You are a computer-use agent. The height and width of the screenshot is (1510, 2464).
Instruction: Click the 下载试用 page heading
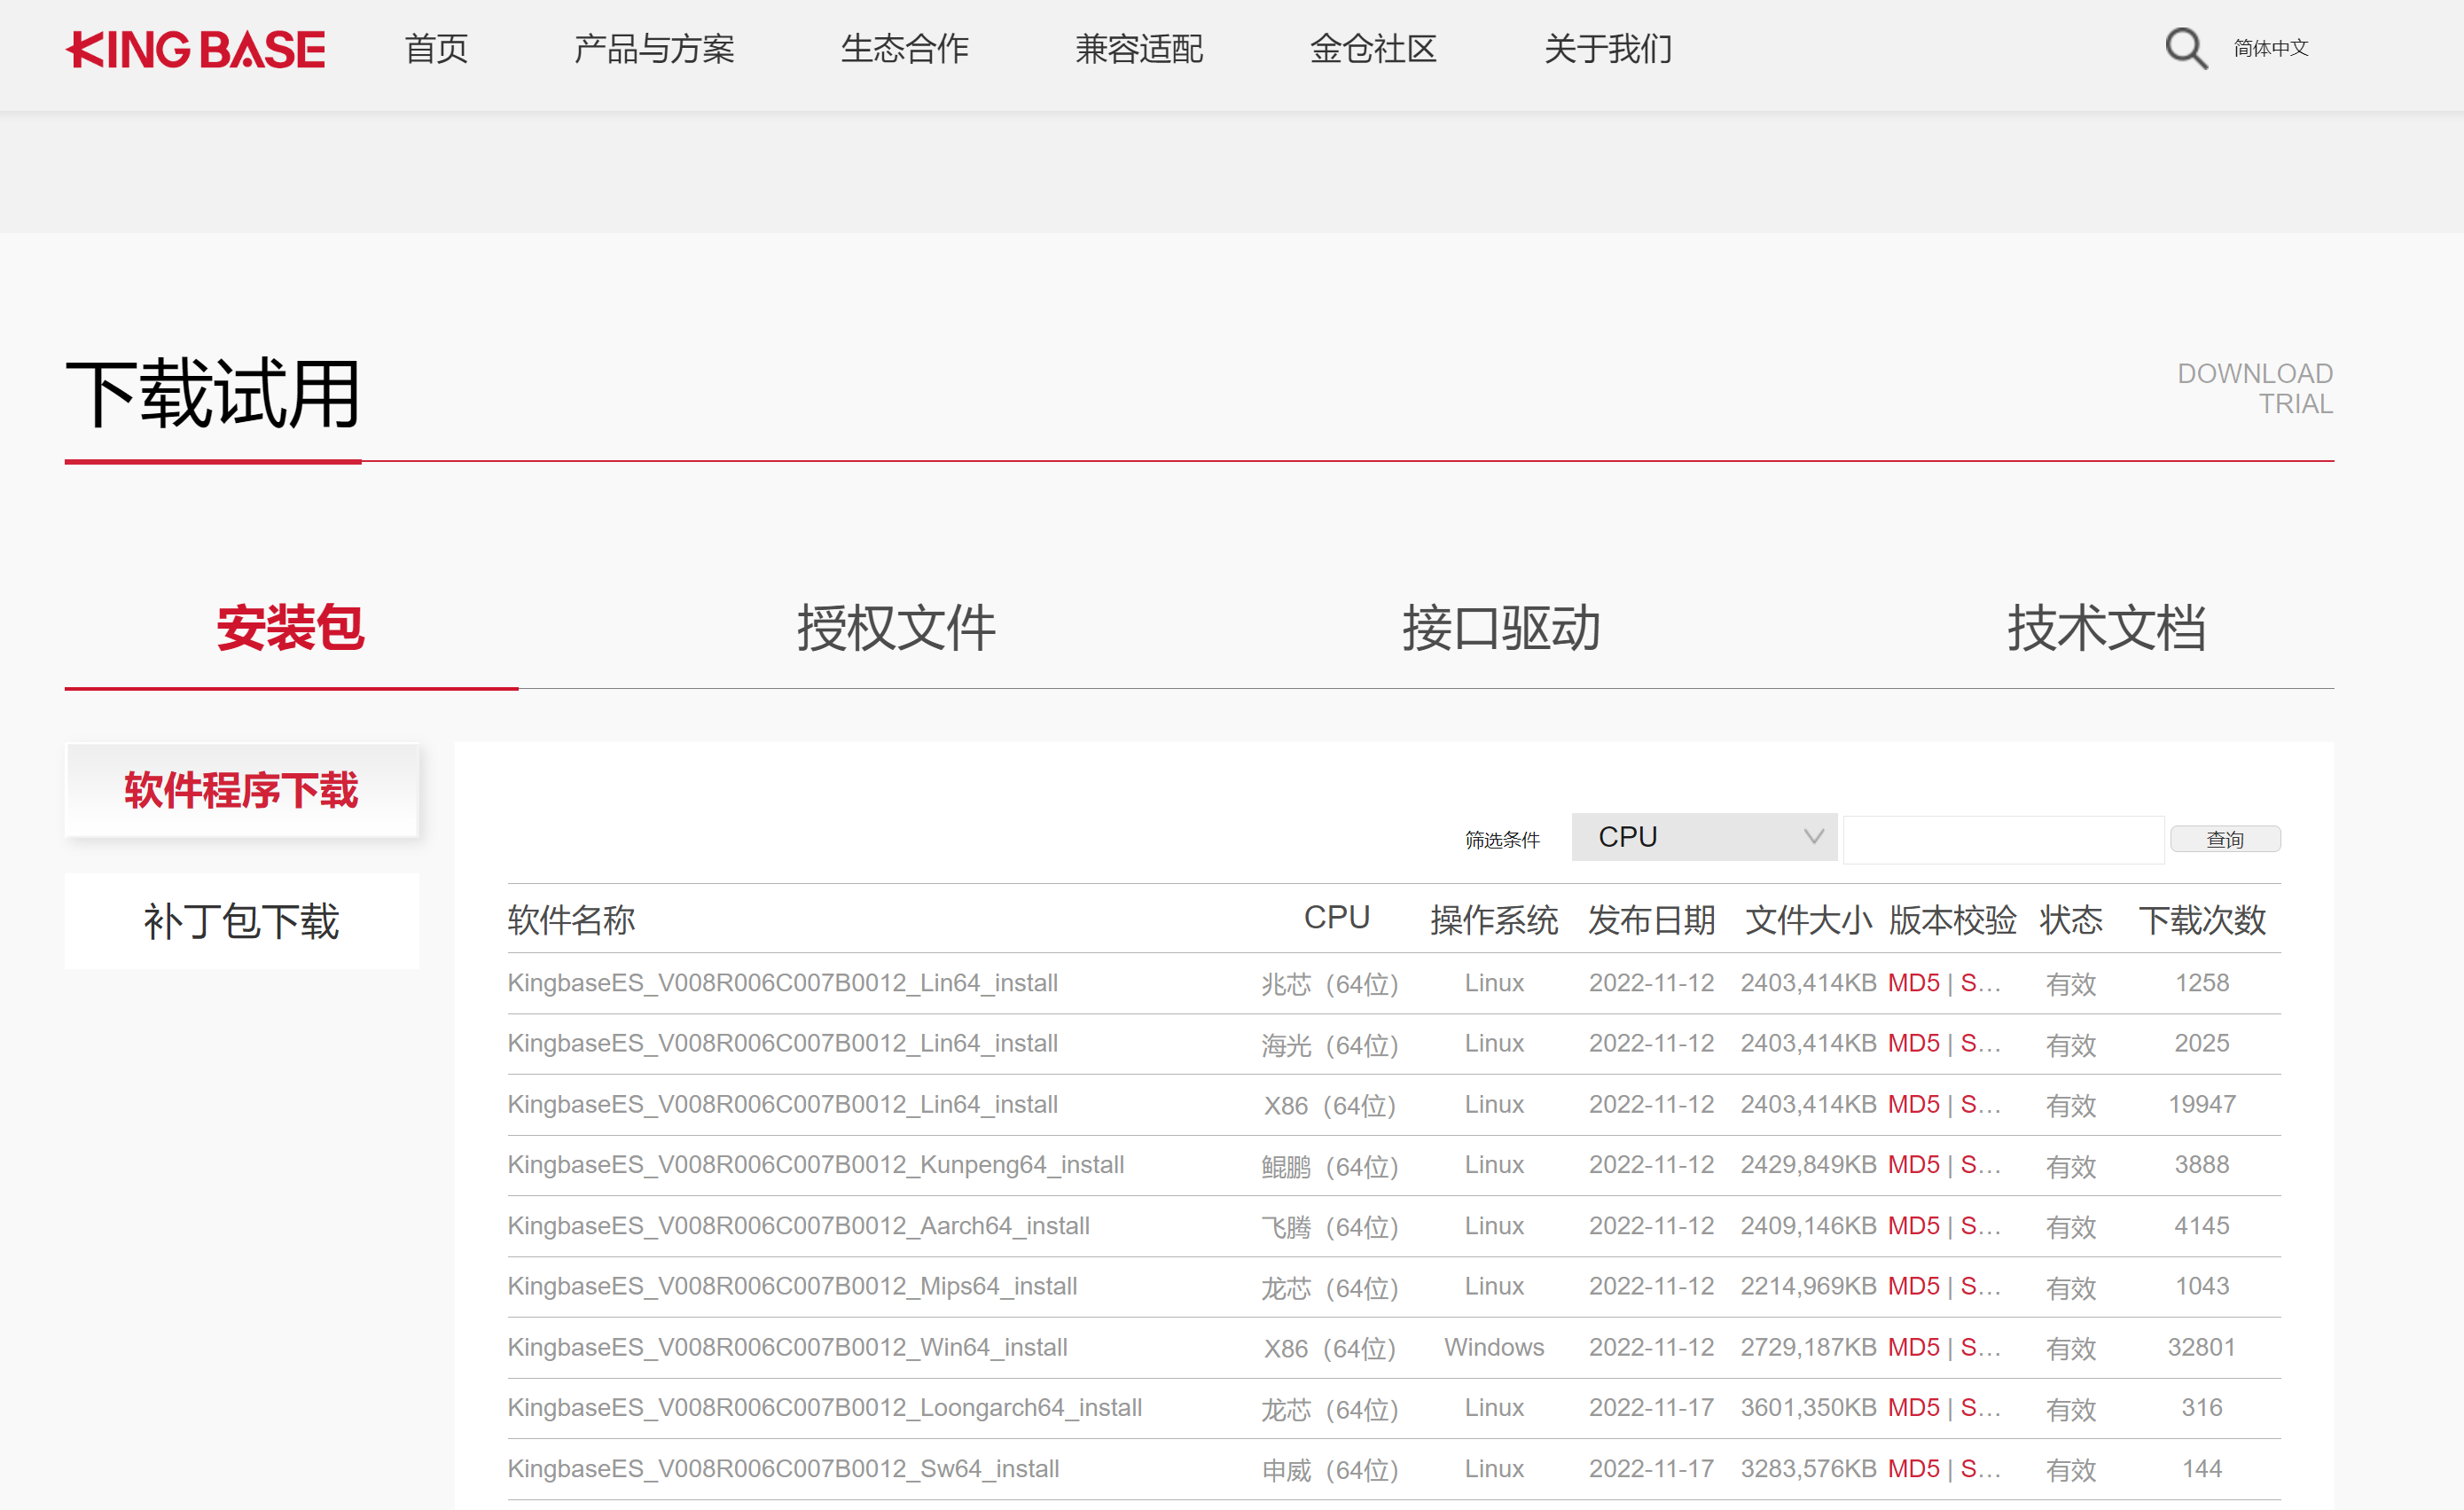coord(213,394)
